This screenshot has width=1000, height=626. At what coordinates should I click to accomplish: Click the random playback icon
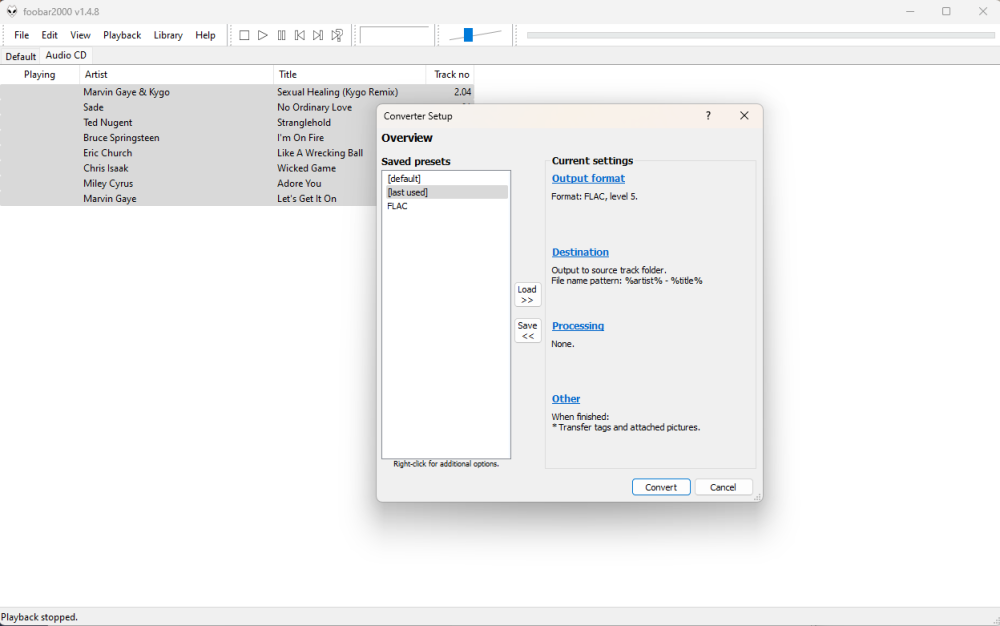click(x=337, y=35)
